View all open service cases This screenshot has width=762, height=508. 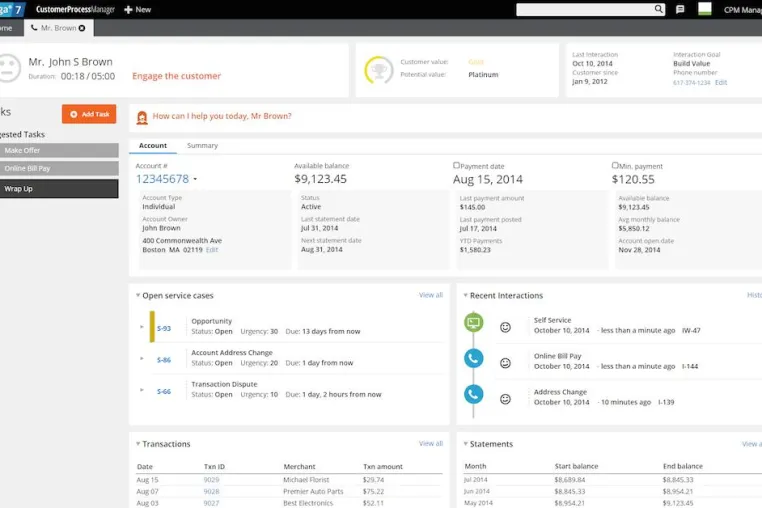click(x=431, y=295)
